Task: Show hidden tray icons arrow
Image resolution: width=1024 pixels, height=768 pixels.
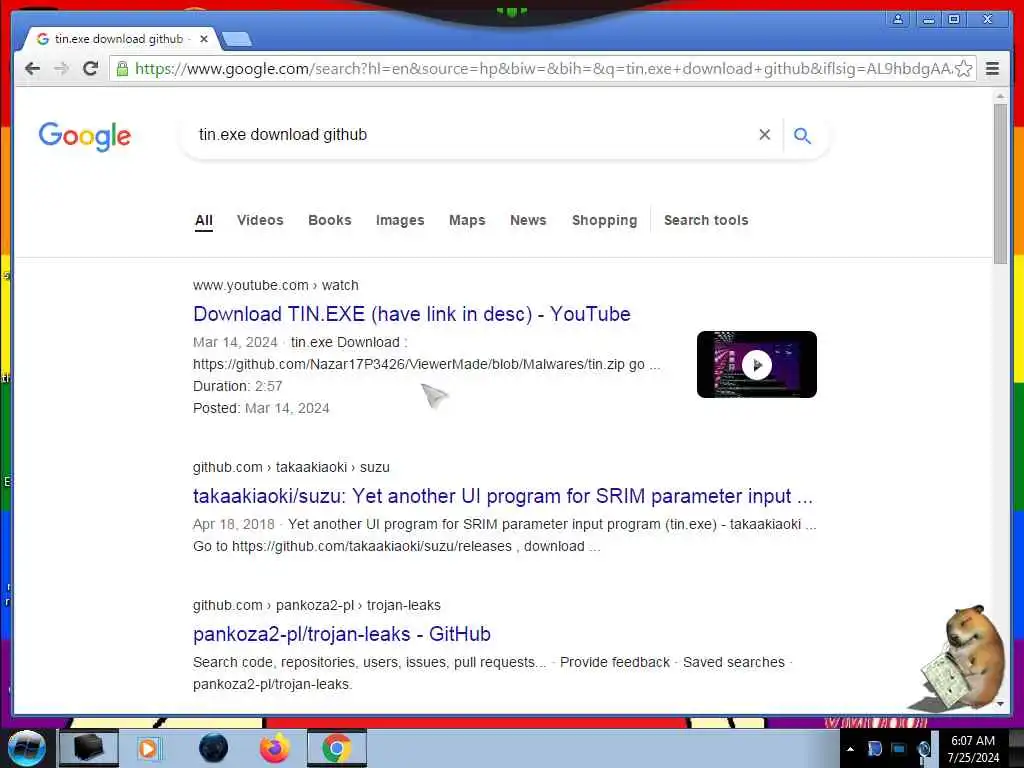Action: click(x=850, y=749)
